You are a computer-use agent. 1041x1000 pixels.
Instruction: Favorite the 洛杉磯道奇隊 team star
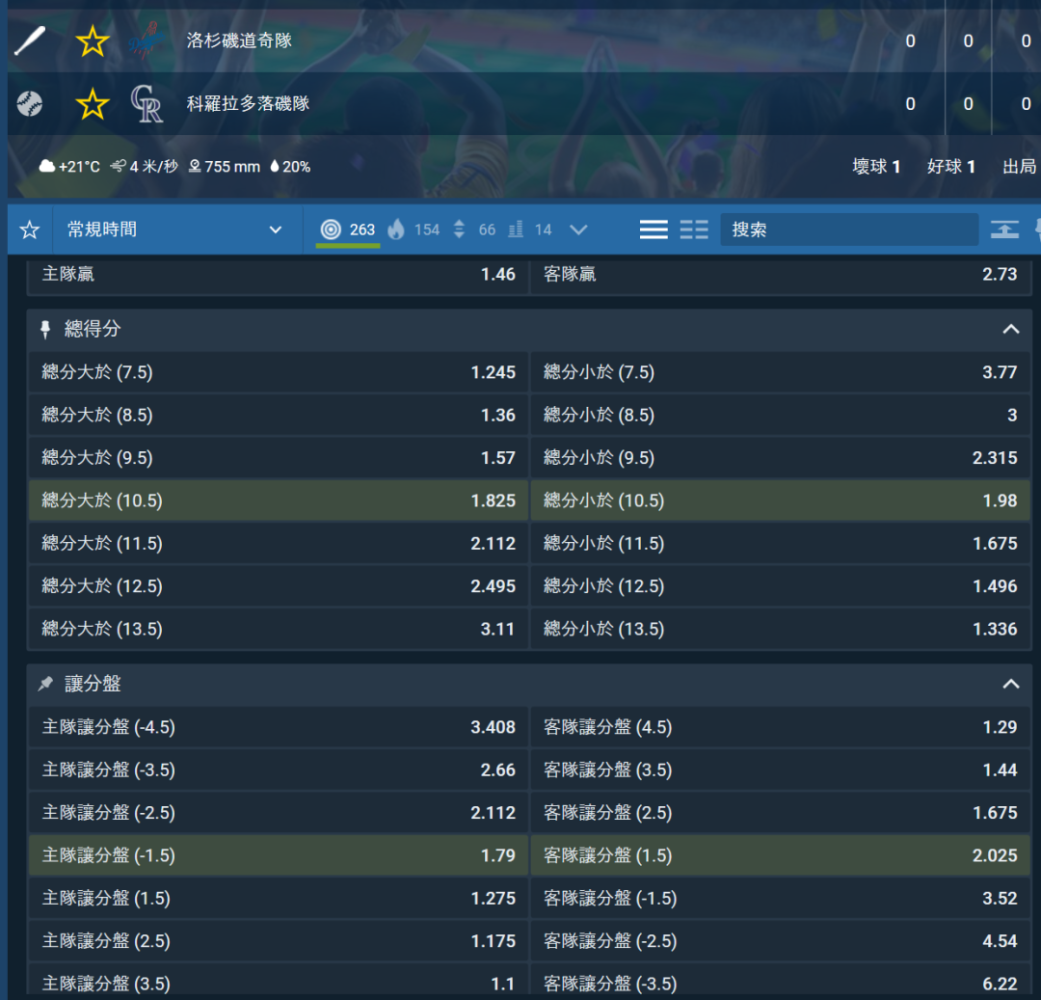pos(92,42)
